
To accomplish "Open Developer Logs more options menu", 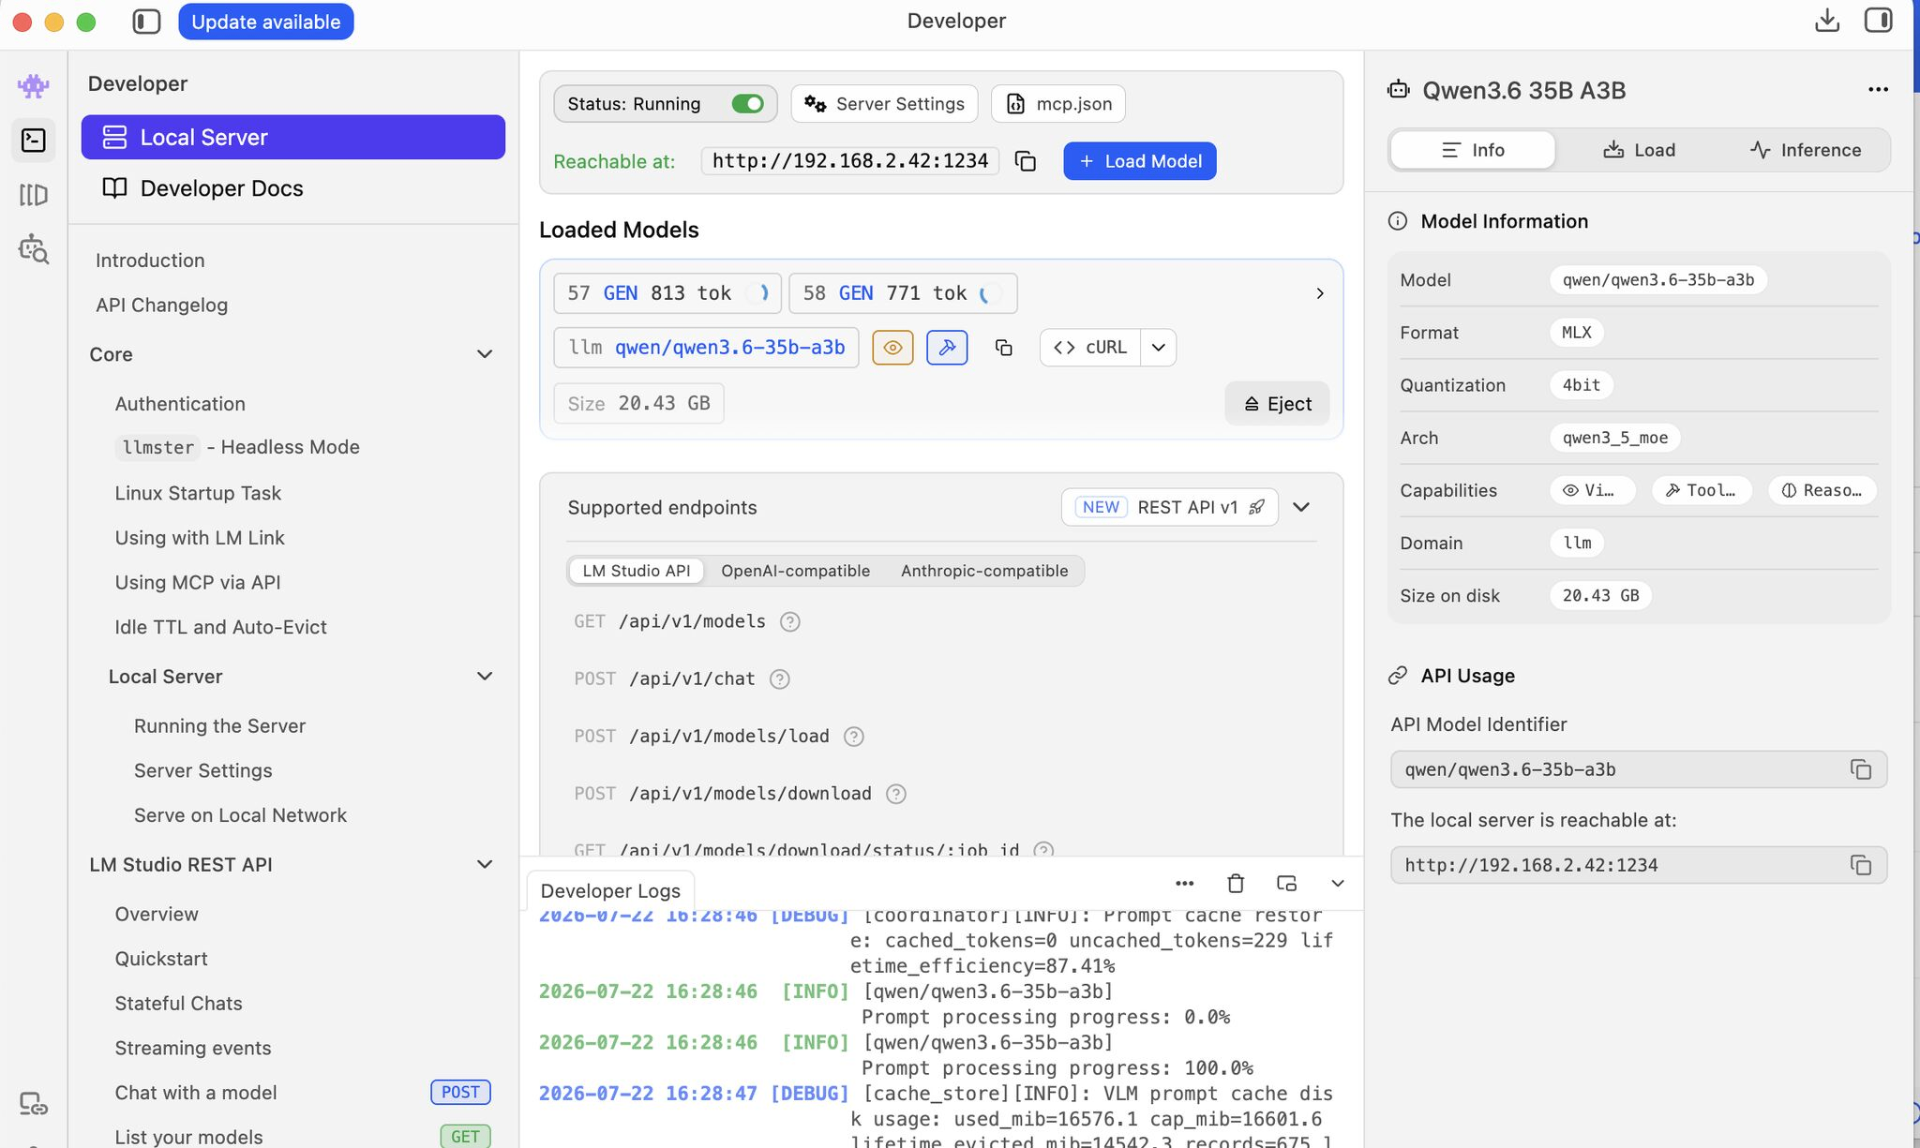I will pyautogui.click(x=1184, y=883).
